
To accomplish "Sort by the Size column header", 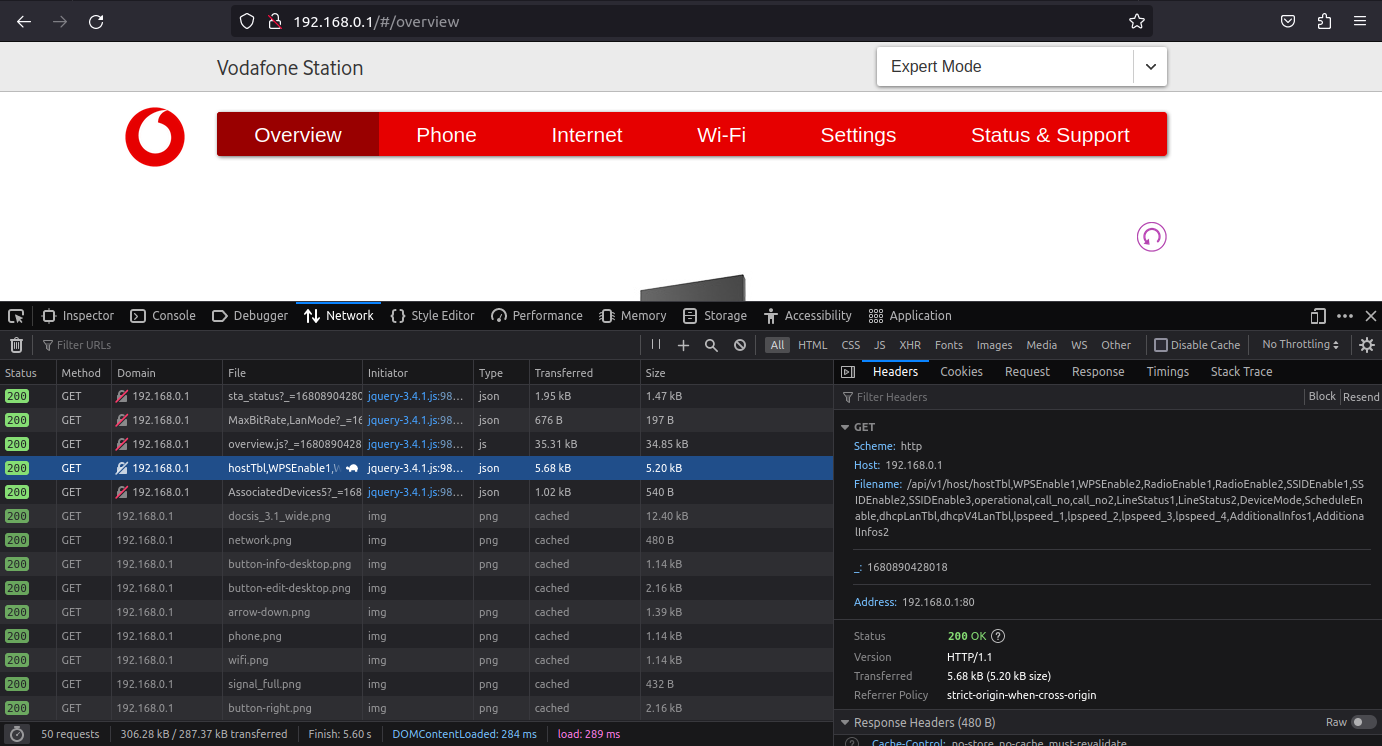I will tap(735, 373).
